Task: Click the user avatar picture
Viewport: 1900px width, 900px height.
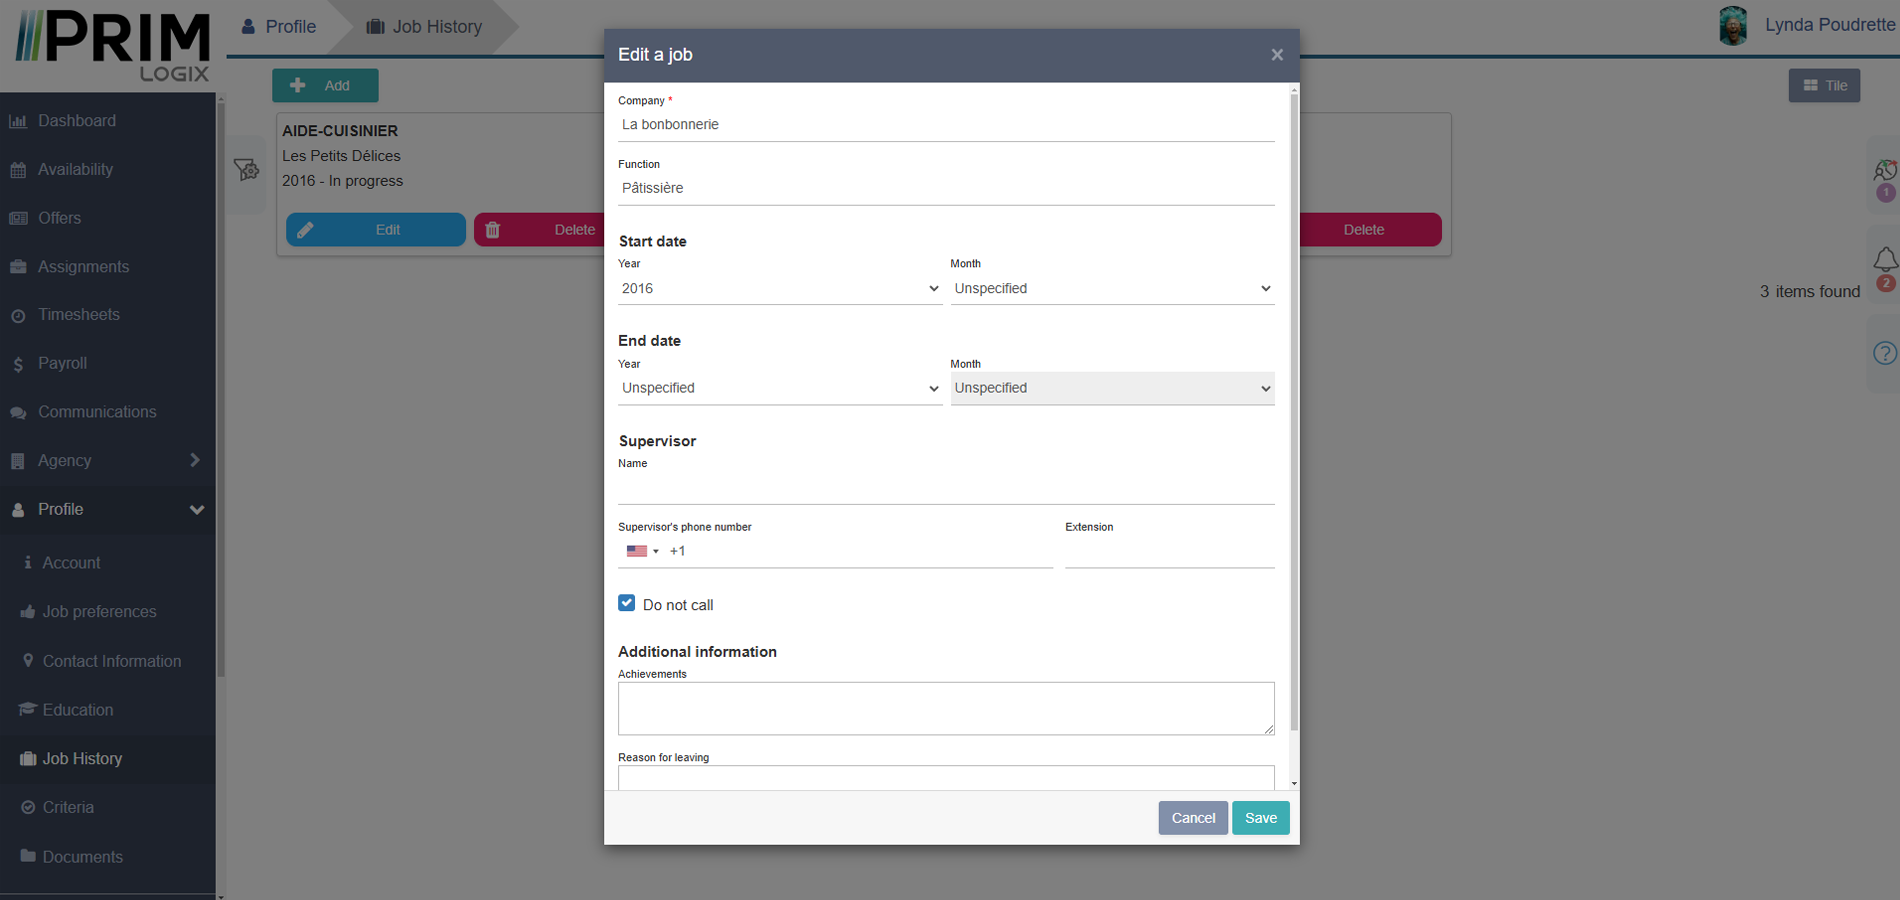Action: click(1732, 25)
